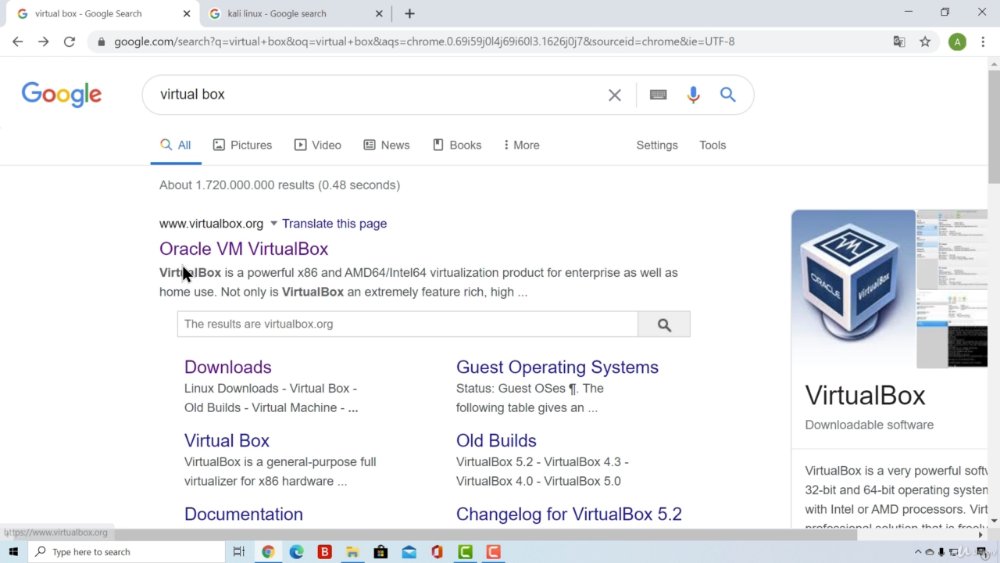Search within virtualbox.org using magnifier button
The image size is (1000, 563).
coord(664,325)
